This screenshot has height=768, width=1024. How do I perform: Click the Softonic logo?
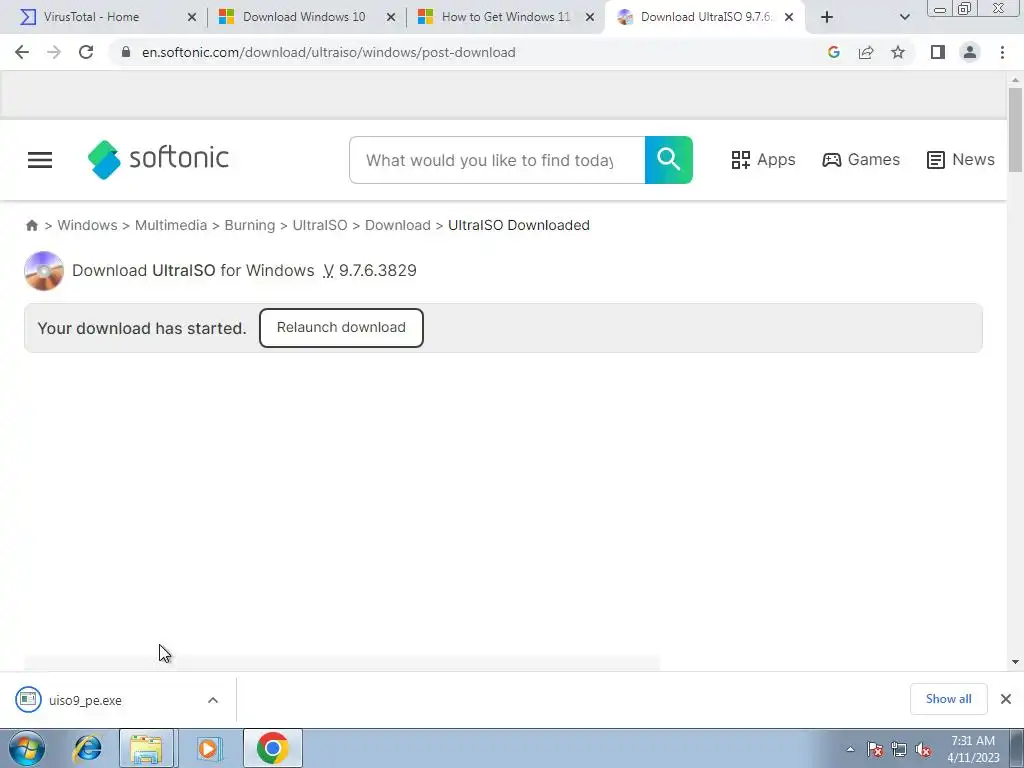click(158, 159)
